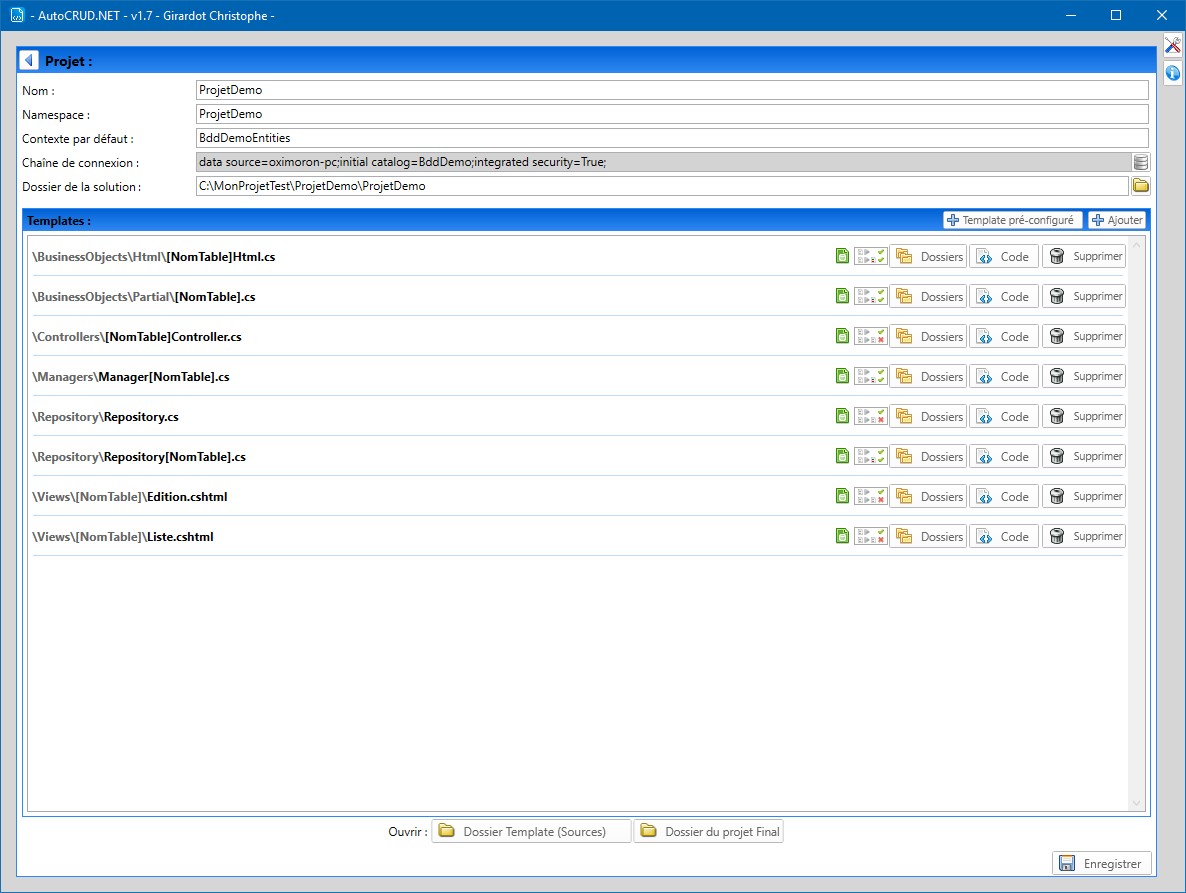Click green document icon for Repository[NomTable].cs
This screenshot has height=893, width=1186.
842,457
